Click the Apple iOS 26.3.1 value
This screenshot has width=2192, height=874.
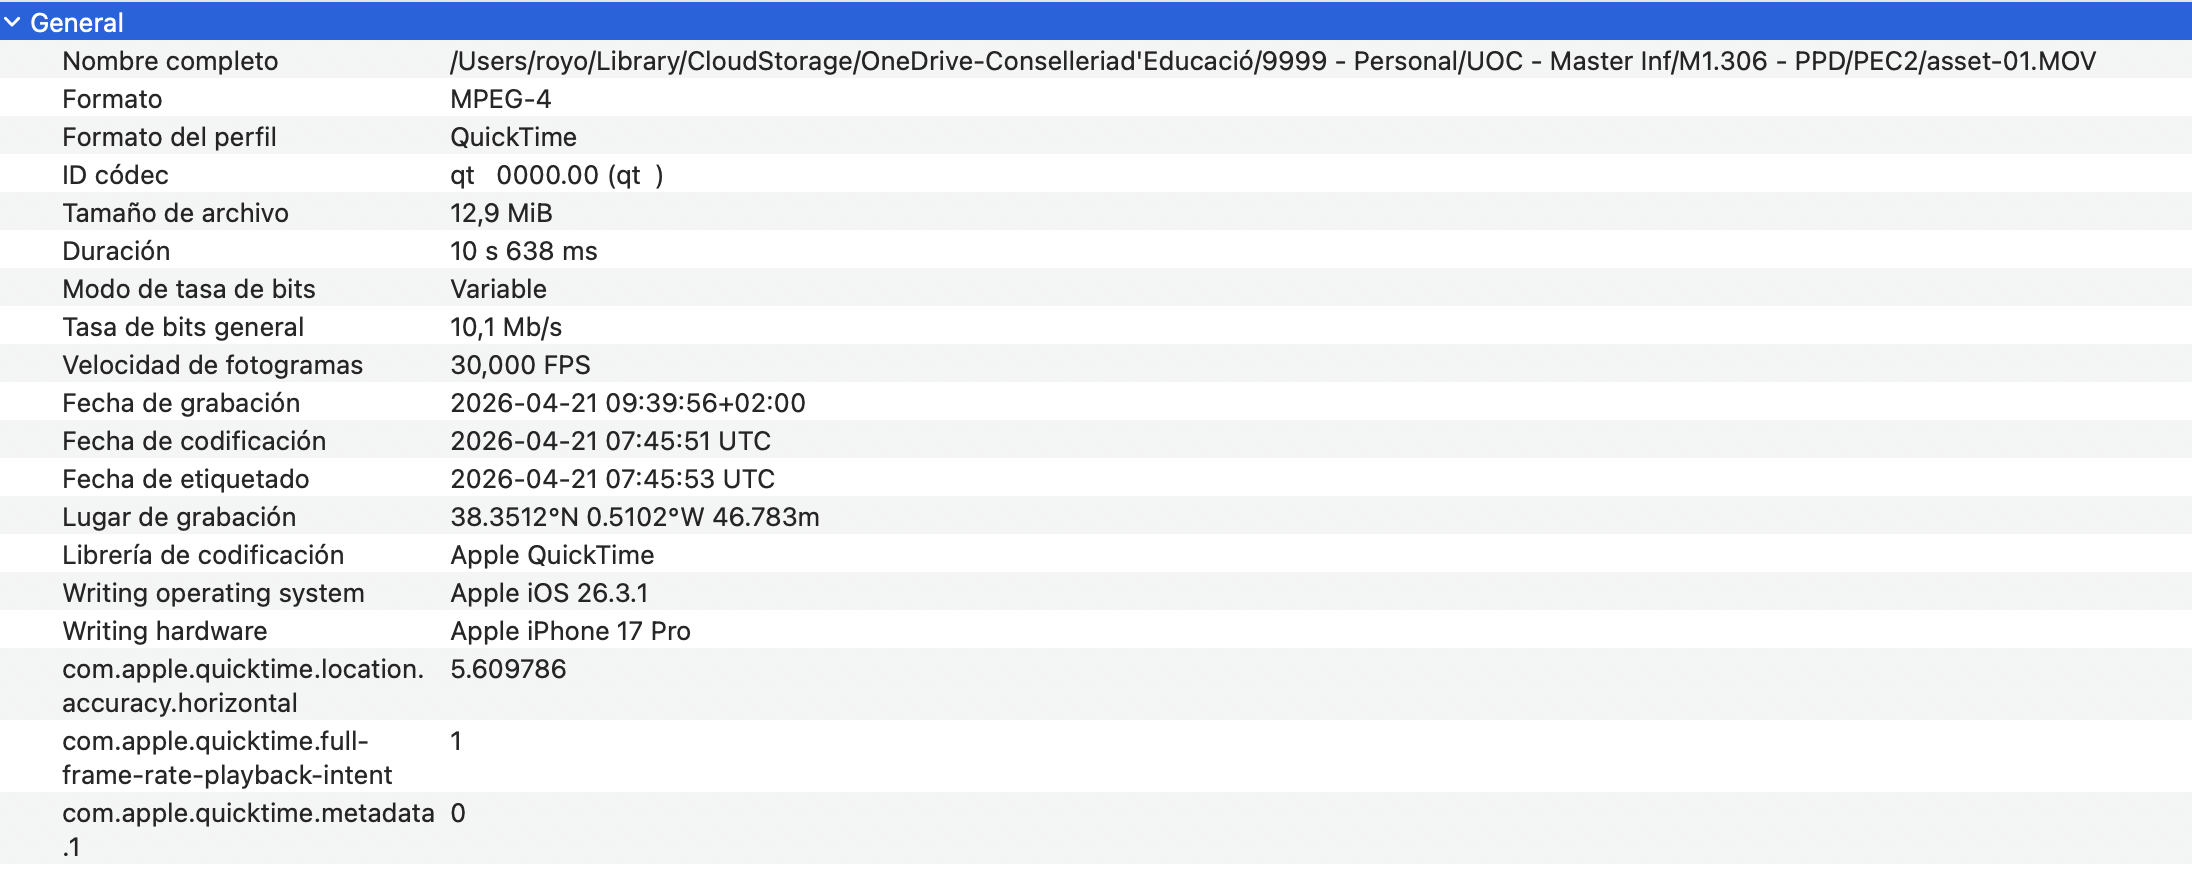pyautogui.click(x=549, y=593)
